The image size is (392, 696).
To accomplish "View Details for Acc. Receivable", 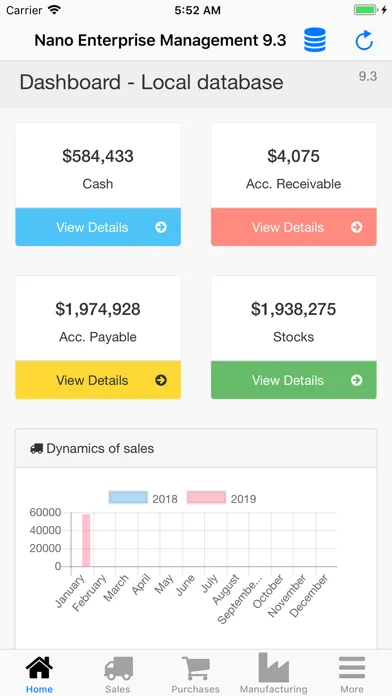I will [x=294, y=227].
